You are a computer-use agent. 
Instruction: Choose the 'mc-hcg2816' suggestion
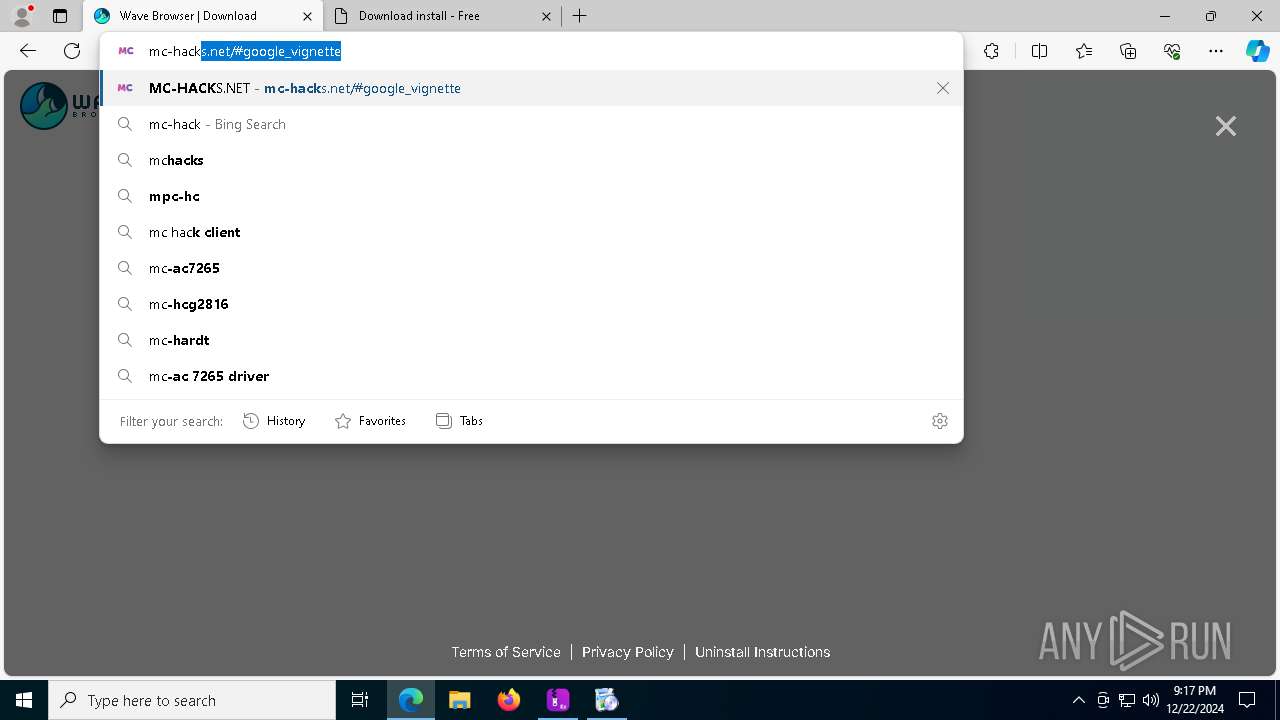point(531,304)
